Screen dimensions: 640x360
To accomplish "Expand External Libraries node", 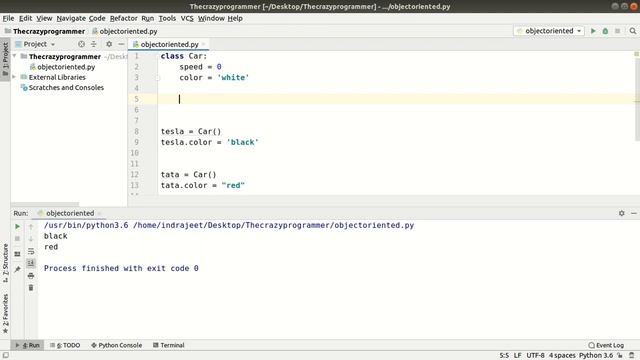I will click(x=15, y=77).
